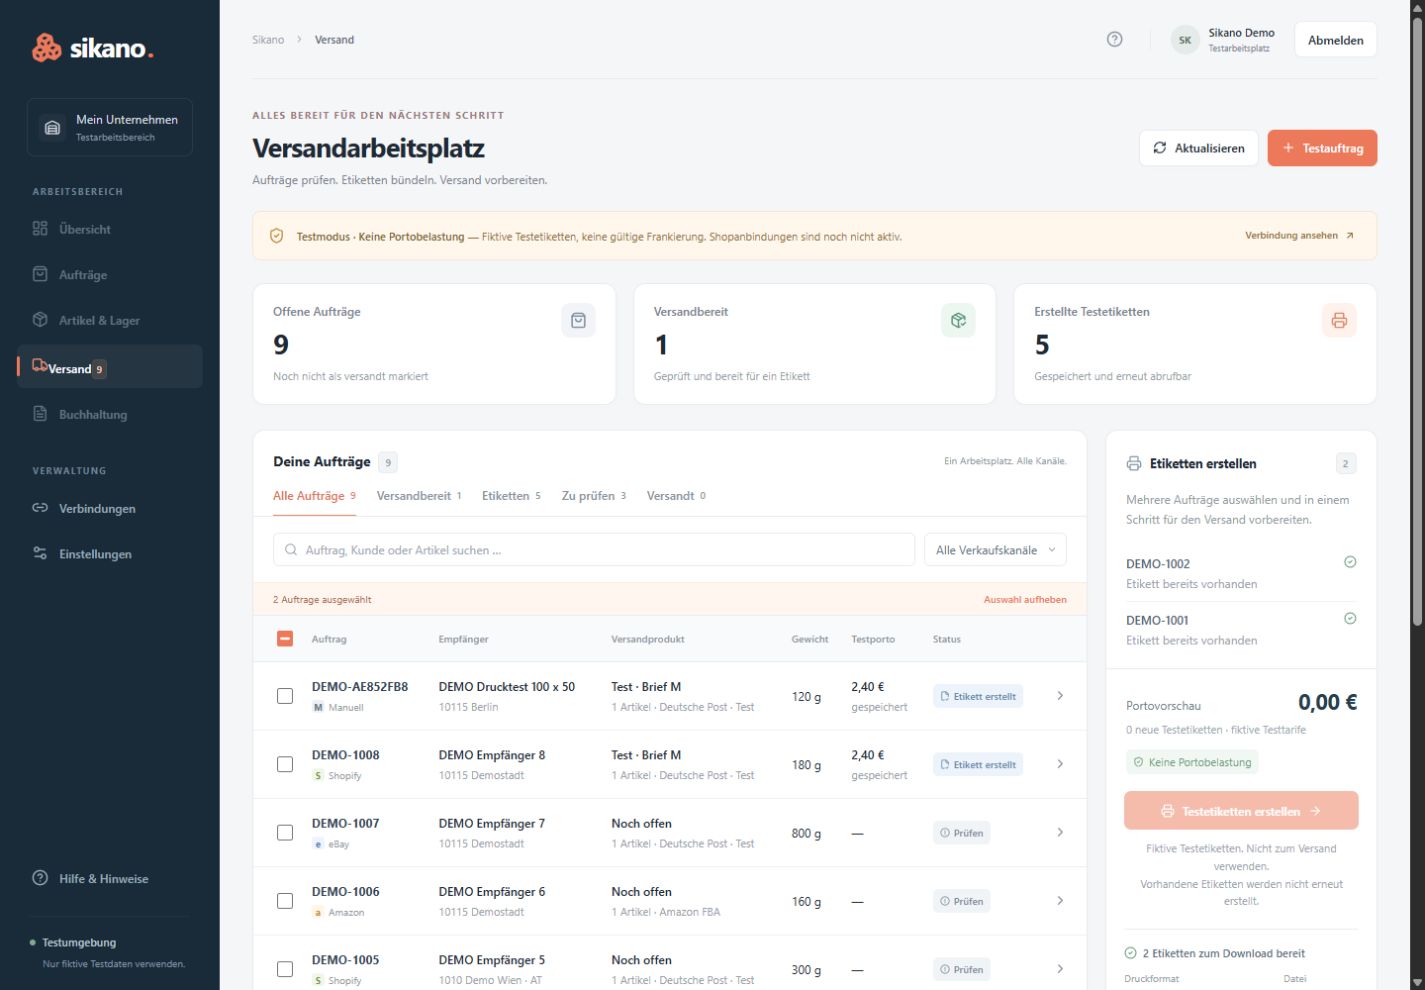Image resolution: width=1425 pixels, height=990 pixels.
Task: Click the Auswahl aufheben link
Action: pyautogui.click(x=1025, y=600)
